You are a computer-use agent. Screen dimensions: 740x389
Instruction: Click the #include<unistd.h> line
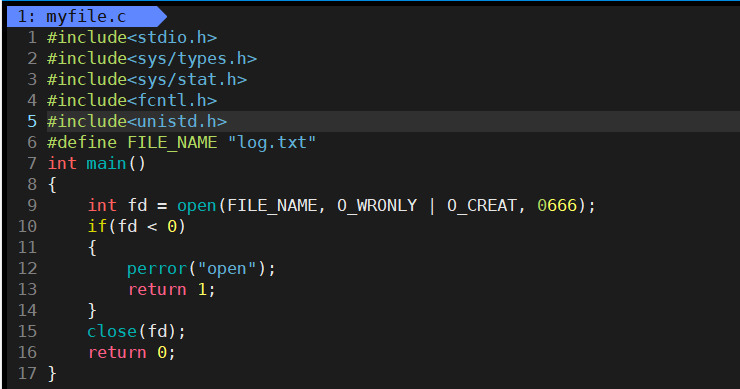coord(137,121)
